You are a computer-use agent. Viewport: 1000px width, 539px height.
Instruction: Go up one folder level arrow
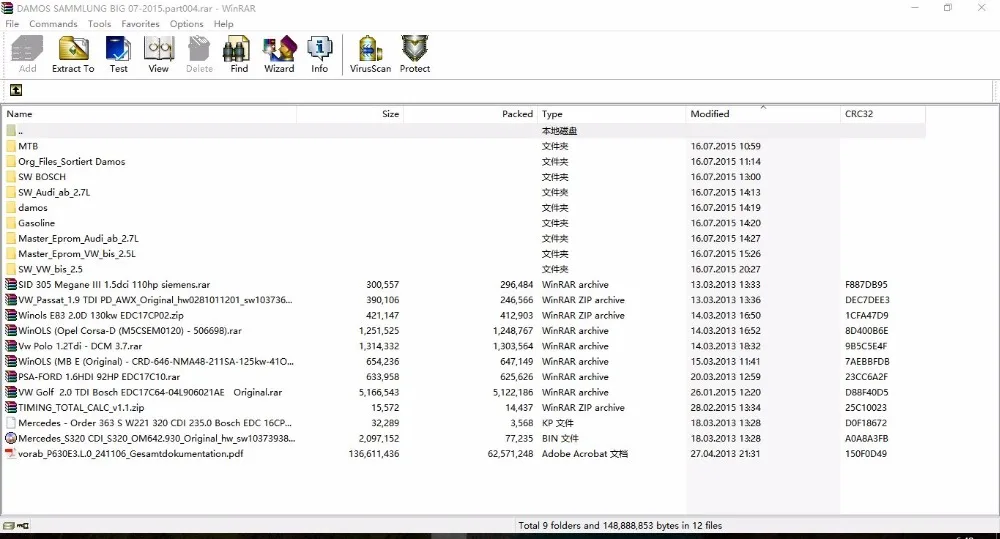pyautogui.click(x=16, y=90)
